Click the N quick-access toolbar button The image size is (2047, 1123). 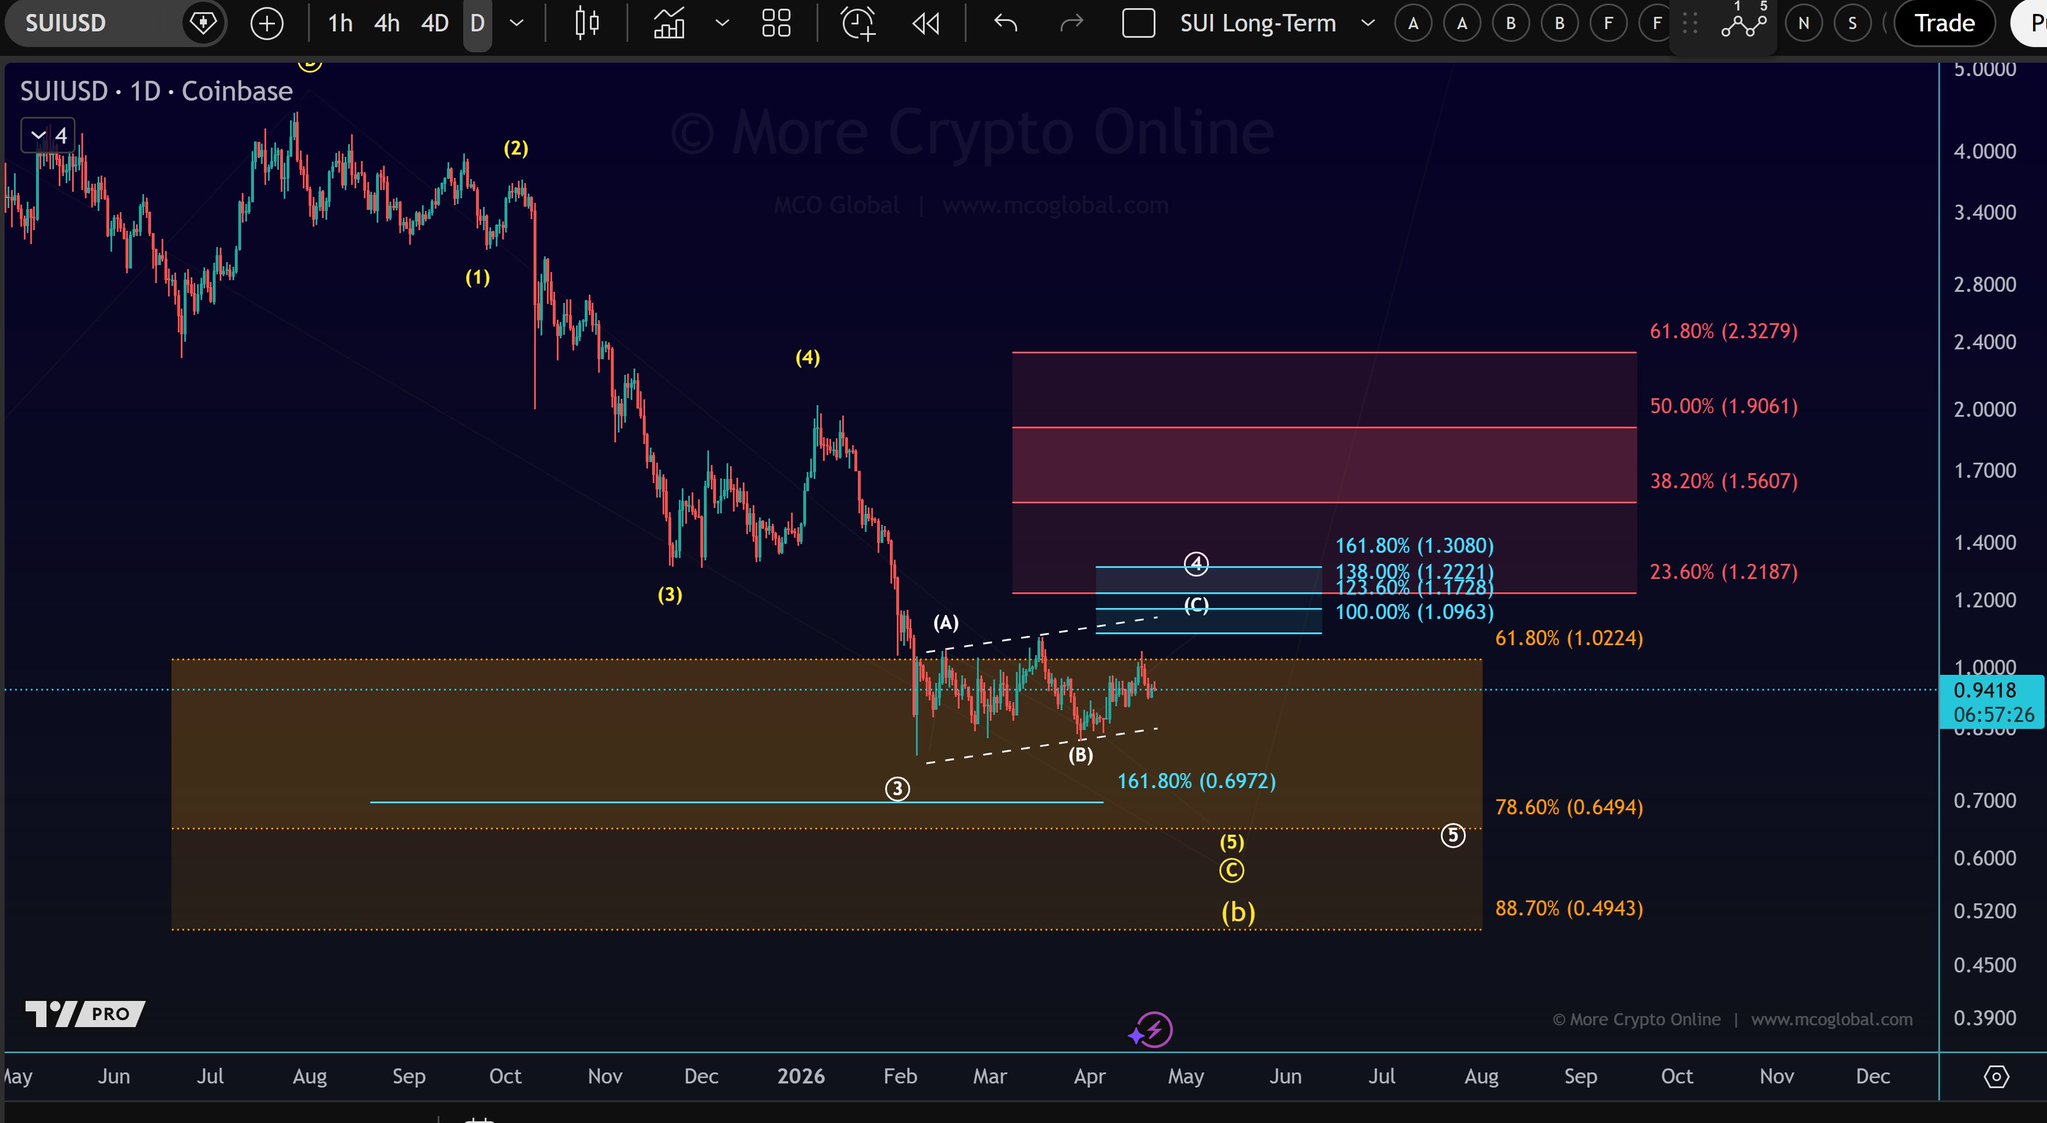tap(1803, 23)
